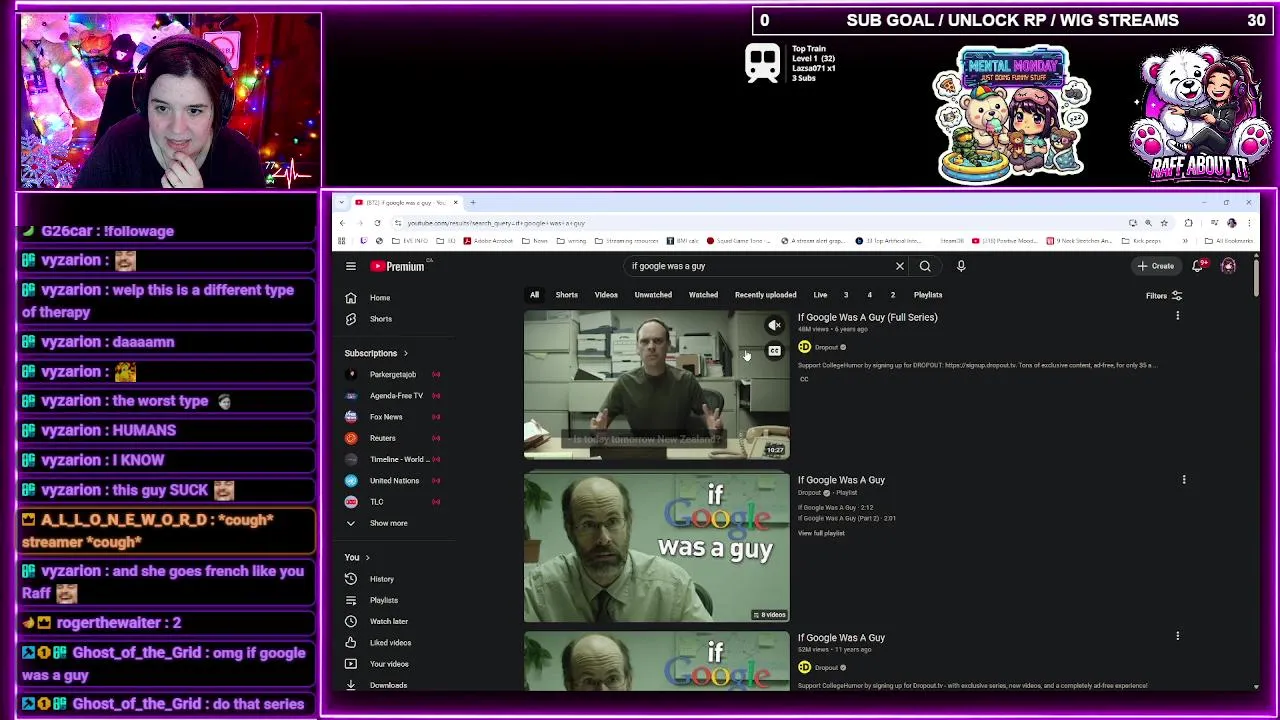Open more options for Full Series video

point(1177,316)
